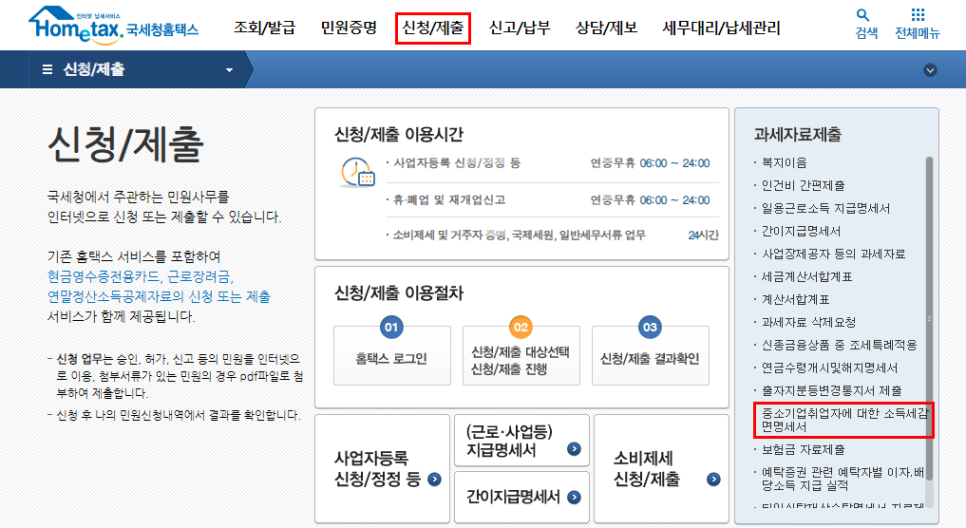Open the 신청/제출 breadcrumb dropdown arrow
This screenshot has height=528, width=966.
click(x=229, y=70)
